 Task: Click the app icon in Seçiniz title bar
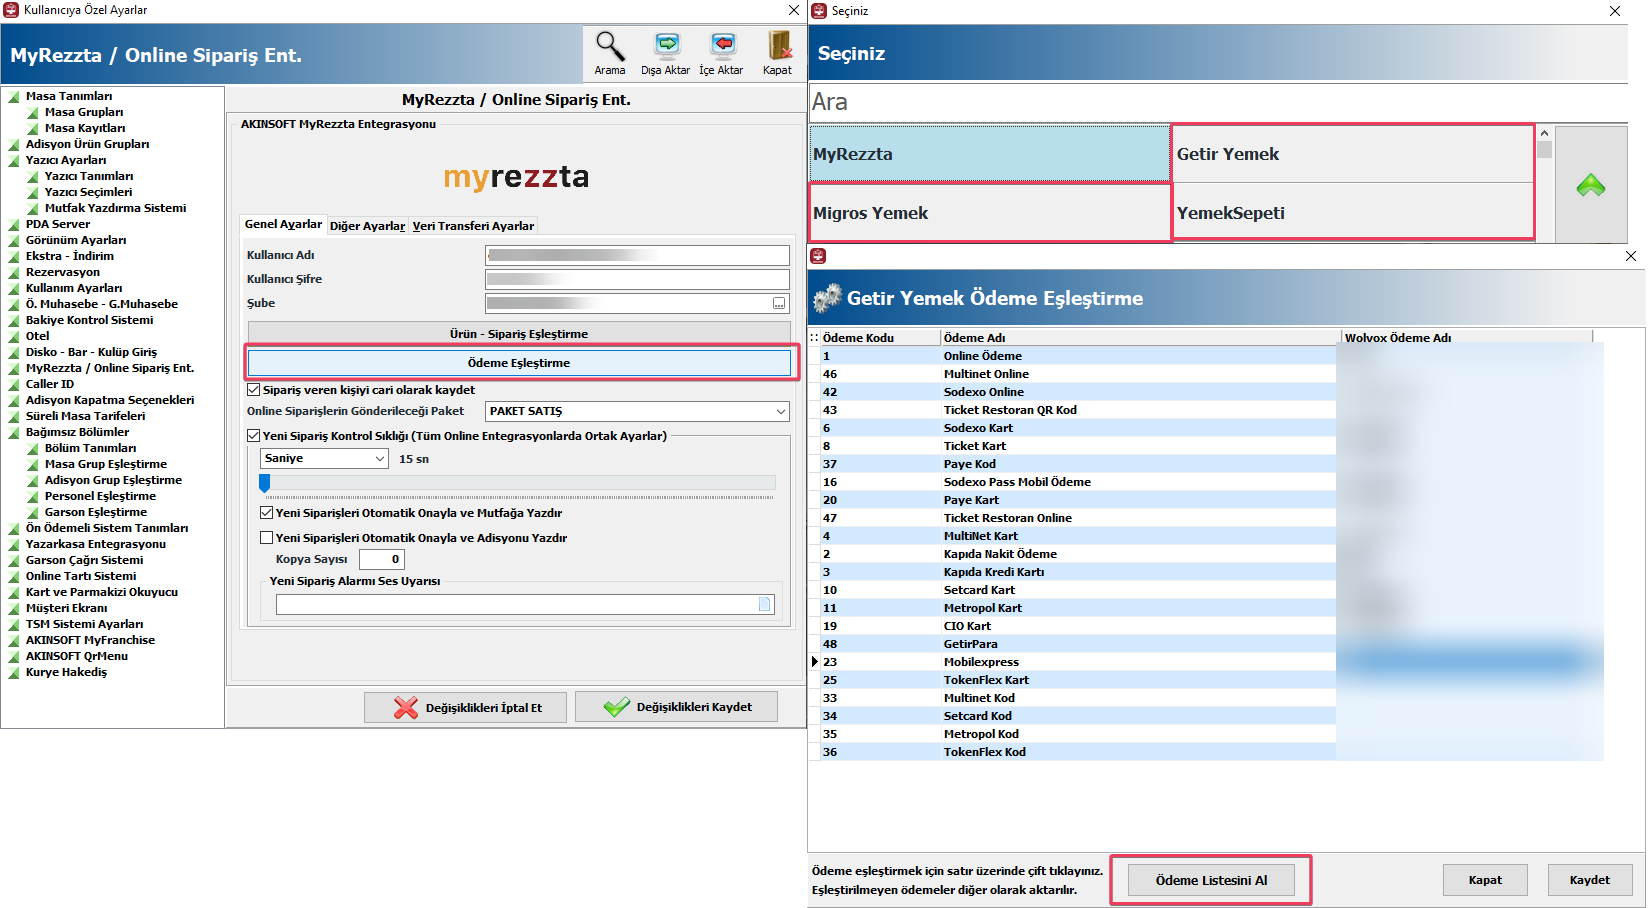(819, 11)
